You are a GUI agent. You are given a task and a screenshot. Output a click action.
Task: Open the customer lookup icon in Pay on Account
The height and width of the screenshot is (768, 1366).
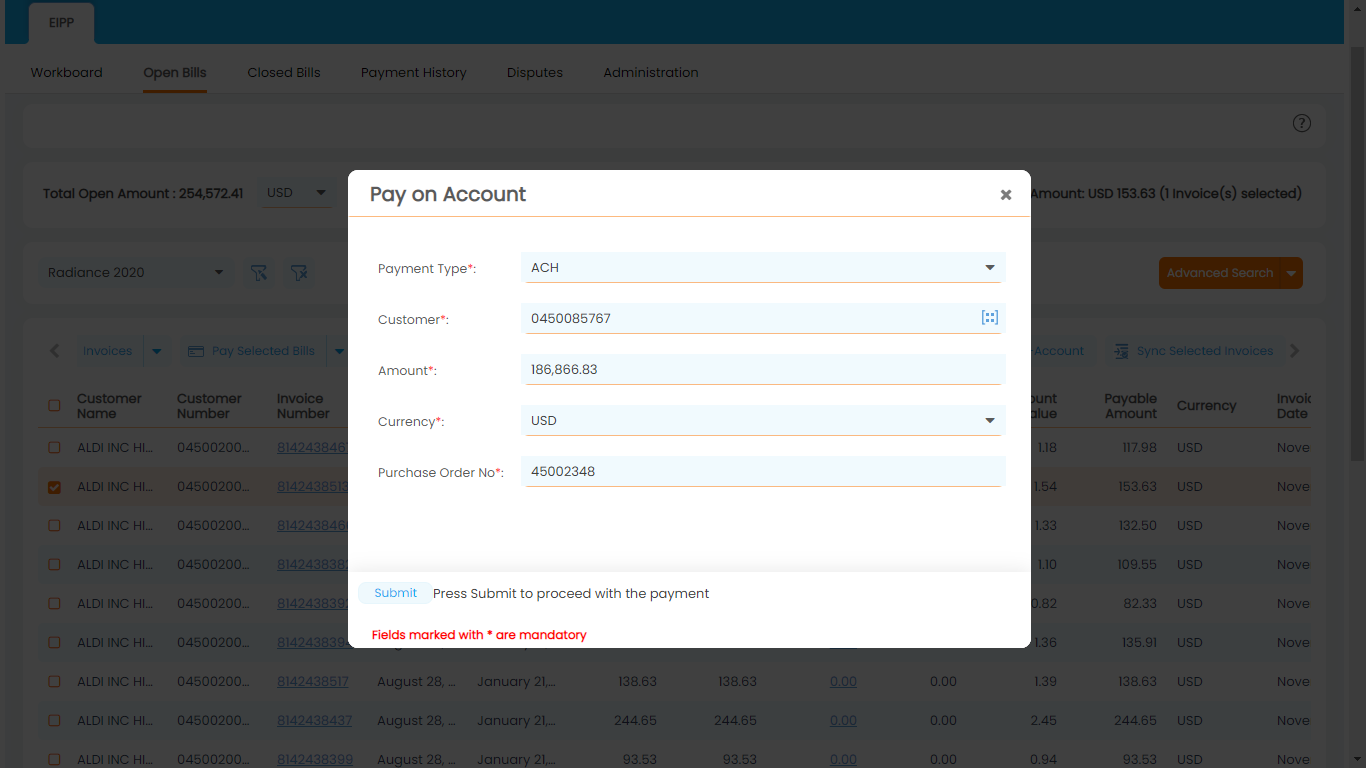pyautogui.click(x=989, y=317)
